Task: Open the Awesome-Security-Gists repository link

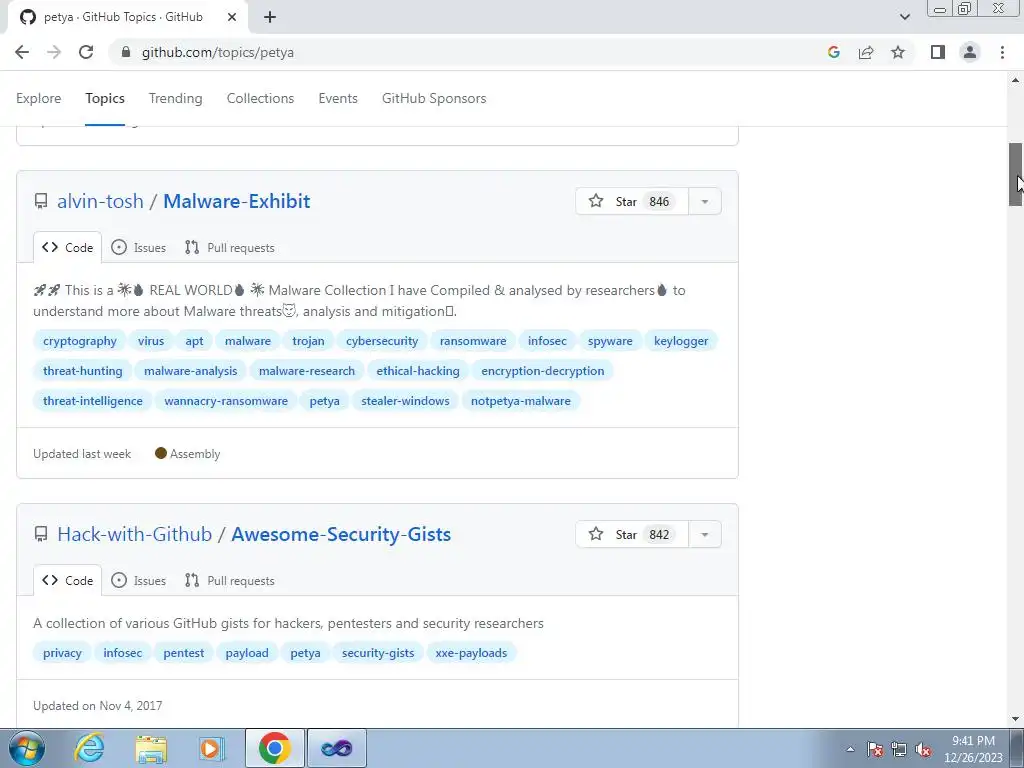Action: pyautogui.click(x=341, y=534)
